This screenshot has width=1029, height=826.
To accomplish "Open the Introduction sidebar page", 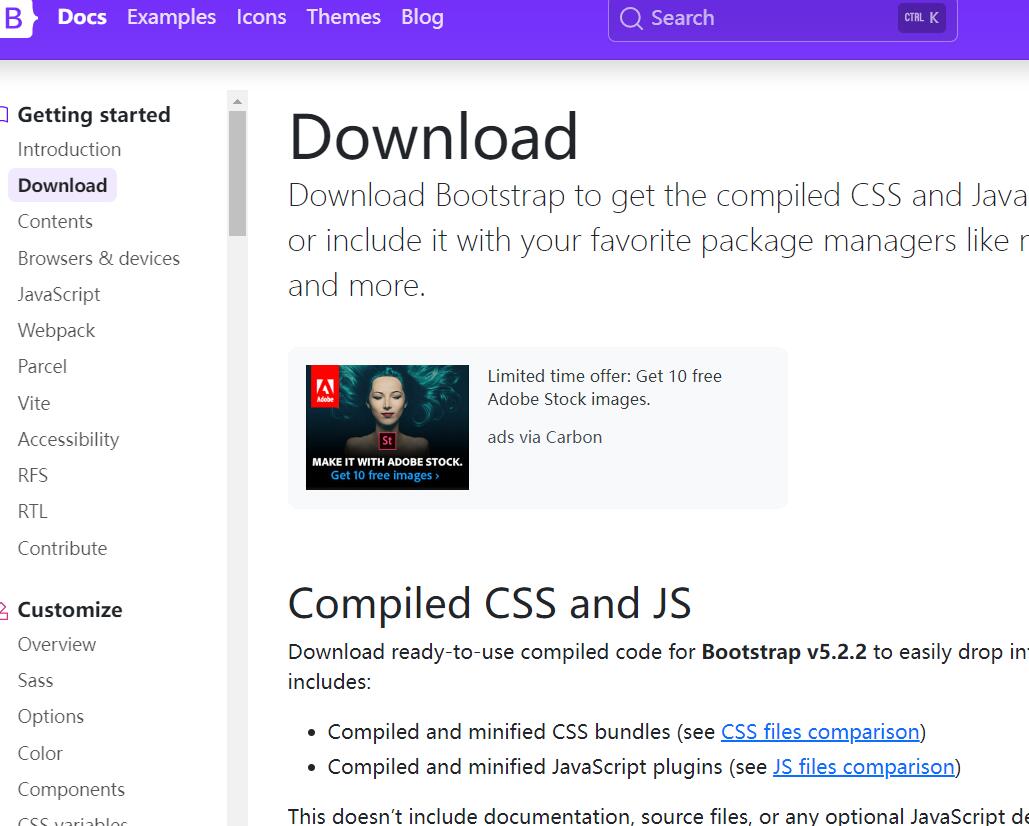I will (69, 149).
